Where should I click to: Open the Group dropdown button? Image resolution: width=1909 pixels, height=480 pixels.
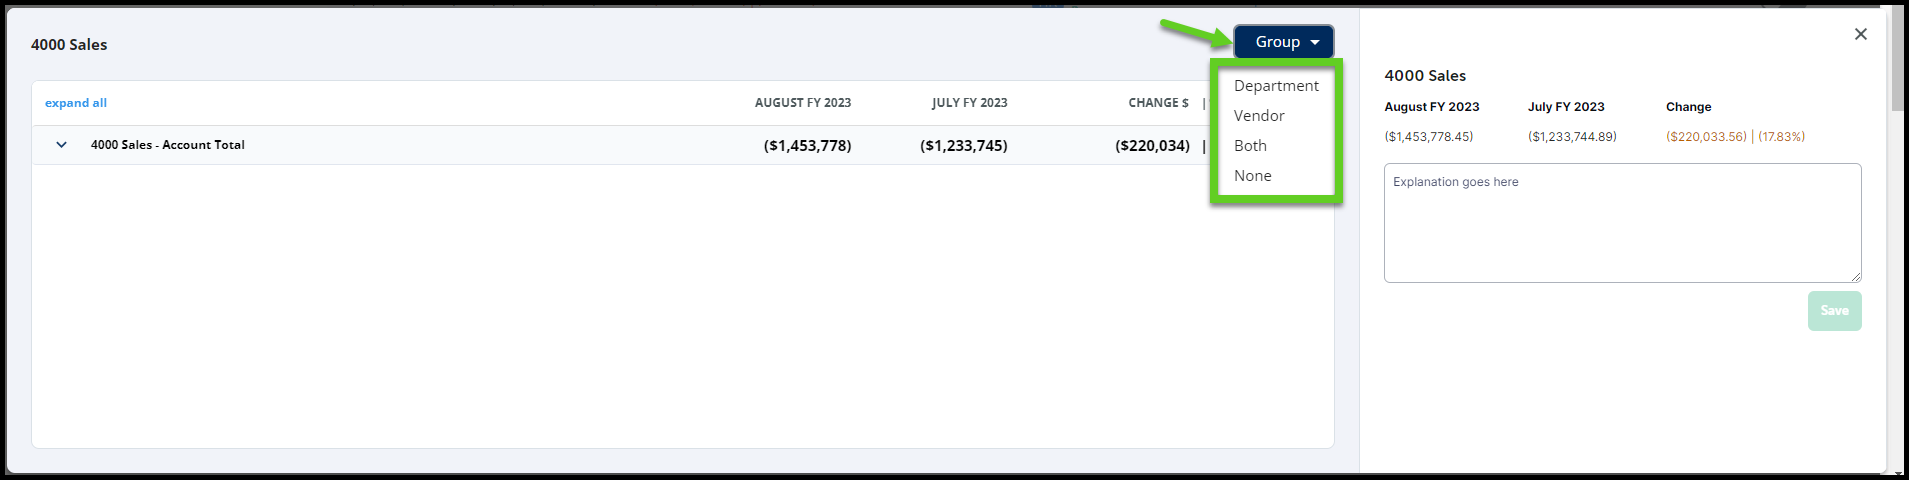[1283, 42]
